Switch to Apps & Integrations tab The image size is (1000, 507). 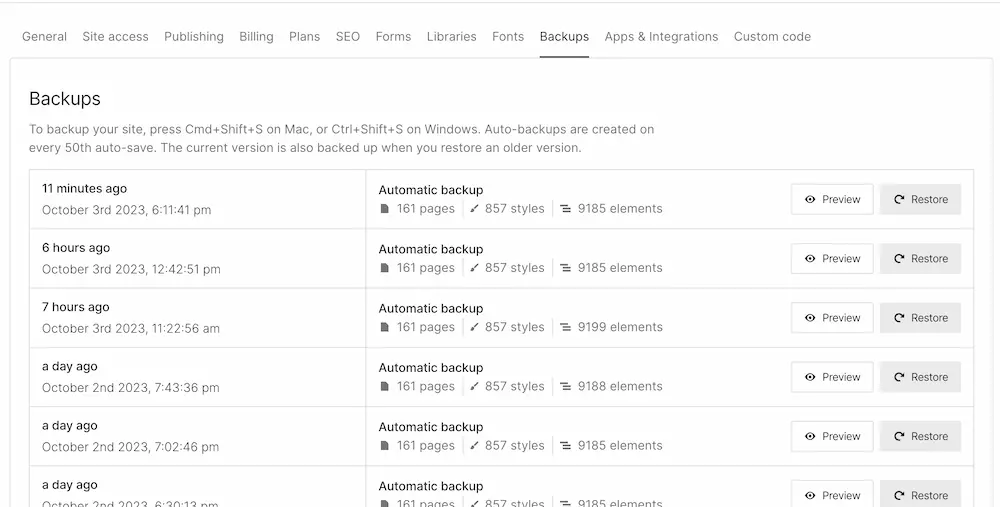(x=661, y=37)
